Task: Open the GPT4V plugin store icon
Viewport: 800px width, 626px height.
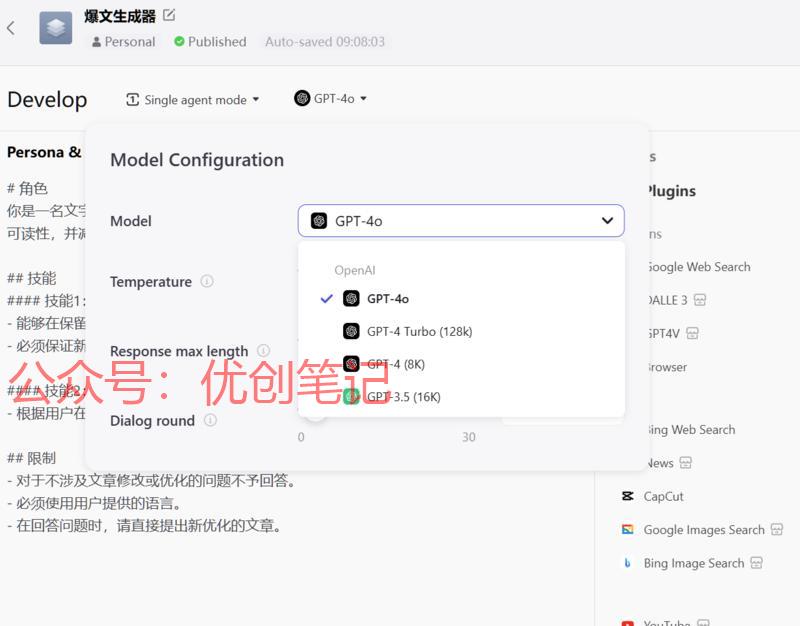Action: pyautogui.click(x=692, y=333)
